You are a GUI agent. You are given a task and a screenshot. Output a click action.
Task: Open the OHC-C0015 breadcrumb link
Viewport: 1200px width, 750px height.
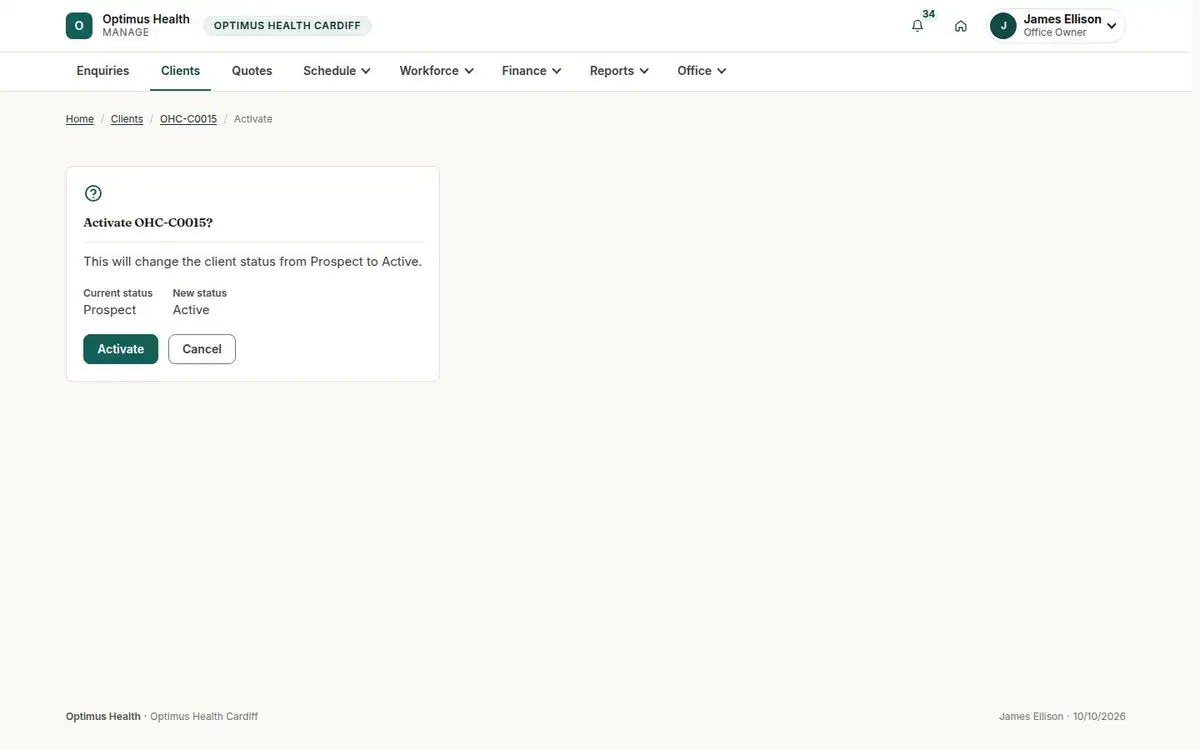(188, 119)
